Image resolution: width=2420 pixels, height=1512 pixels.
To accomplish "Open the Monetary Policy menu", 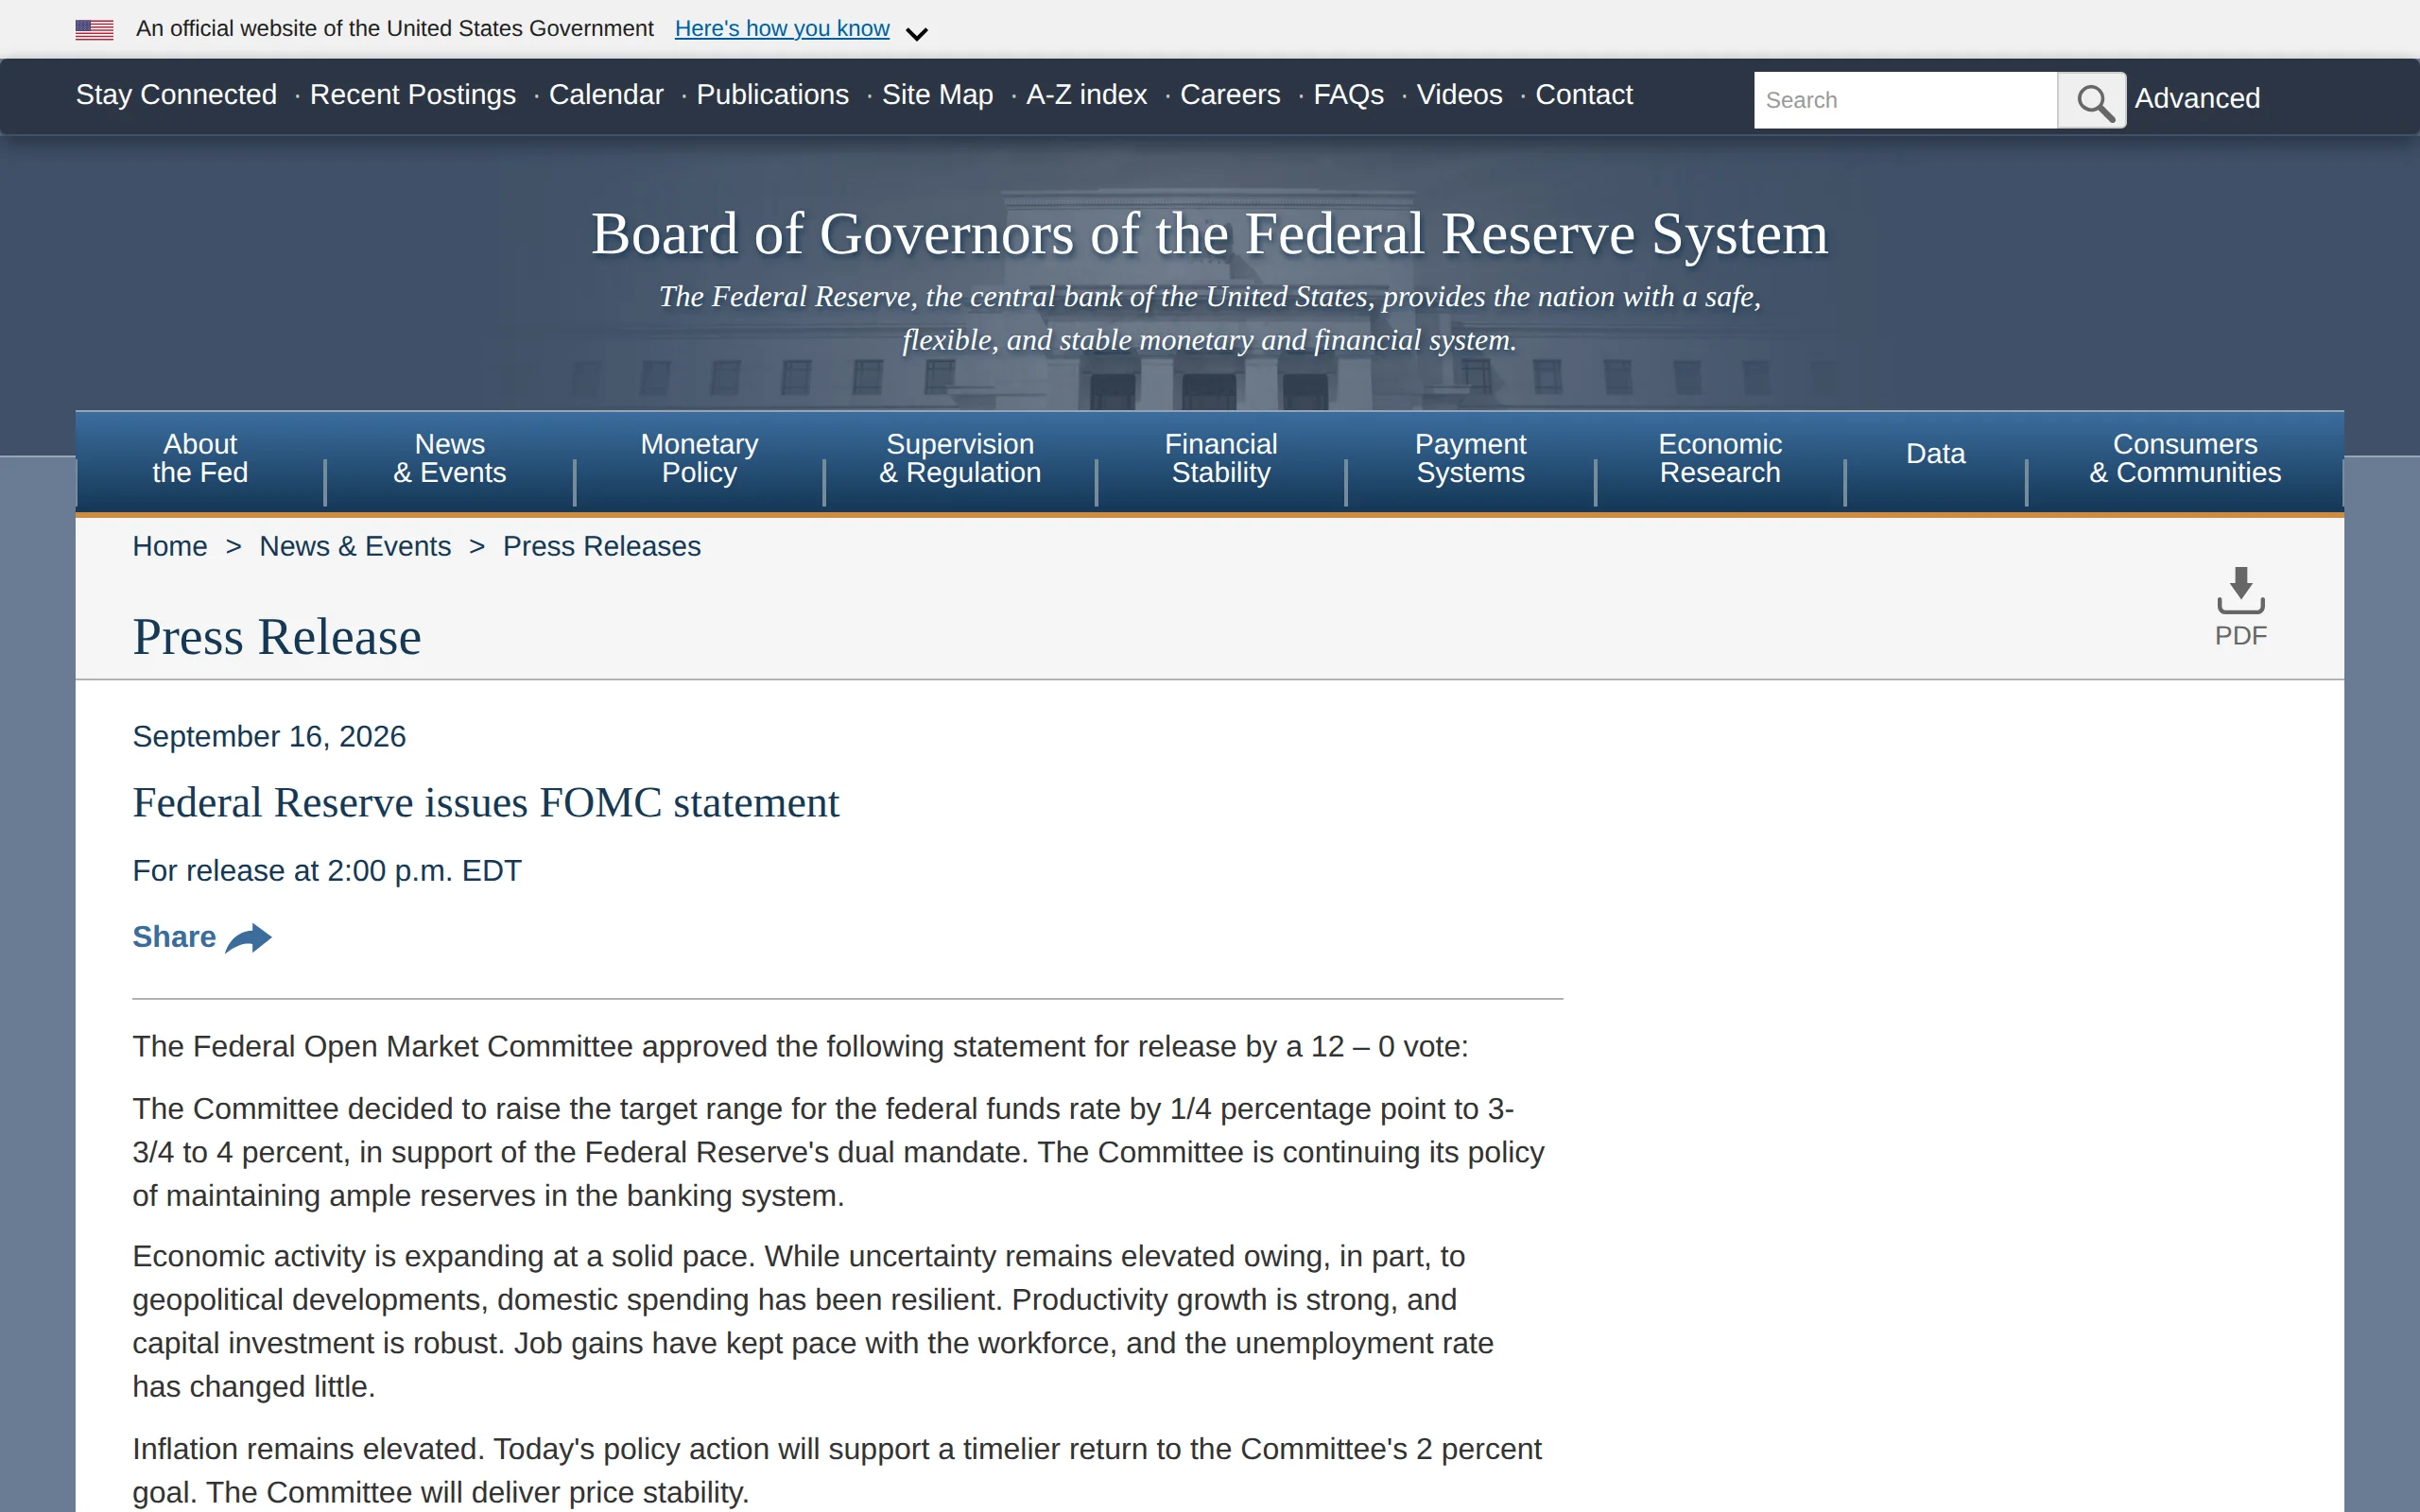I will [x=699, y=459].
